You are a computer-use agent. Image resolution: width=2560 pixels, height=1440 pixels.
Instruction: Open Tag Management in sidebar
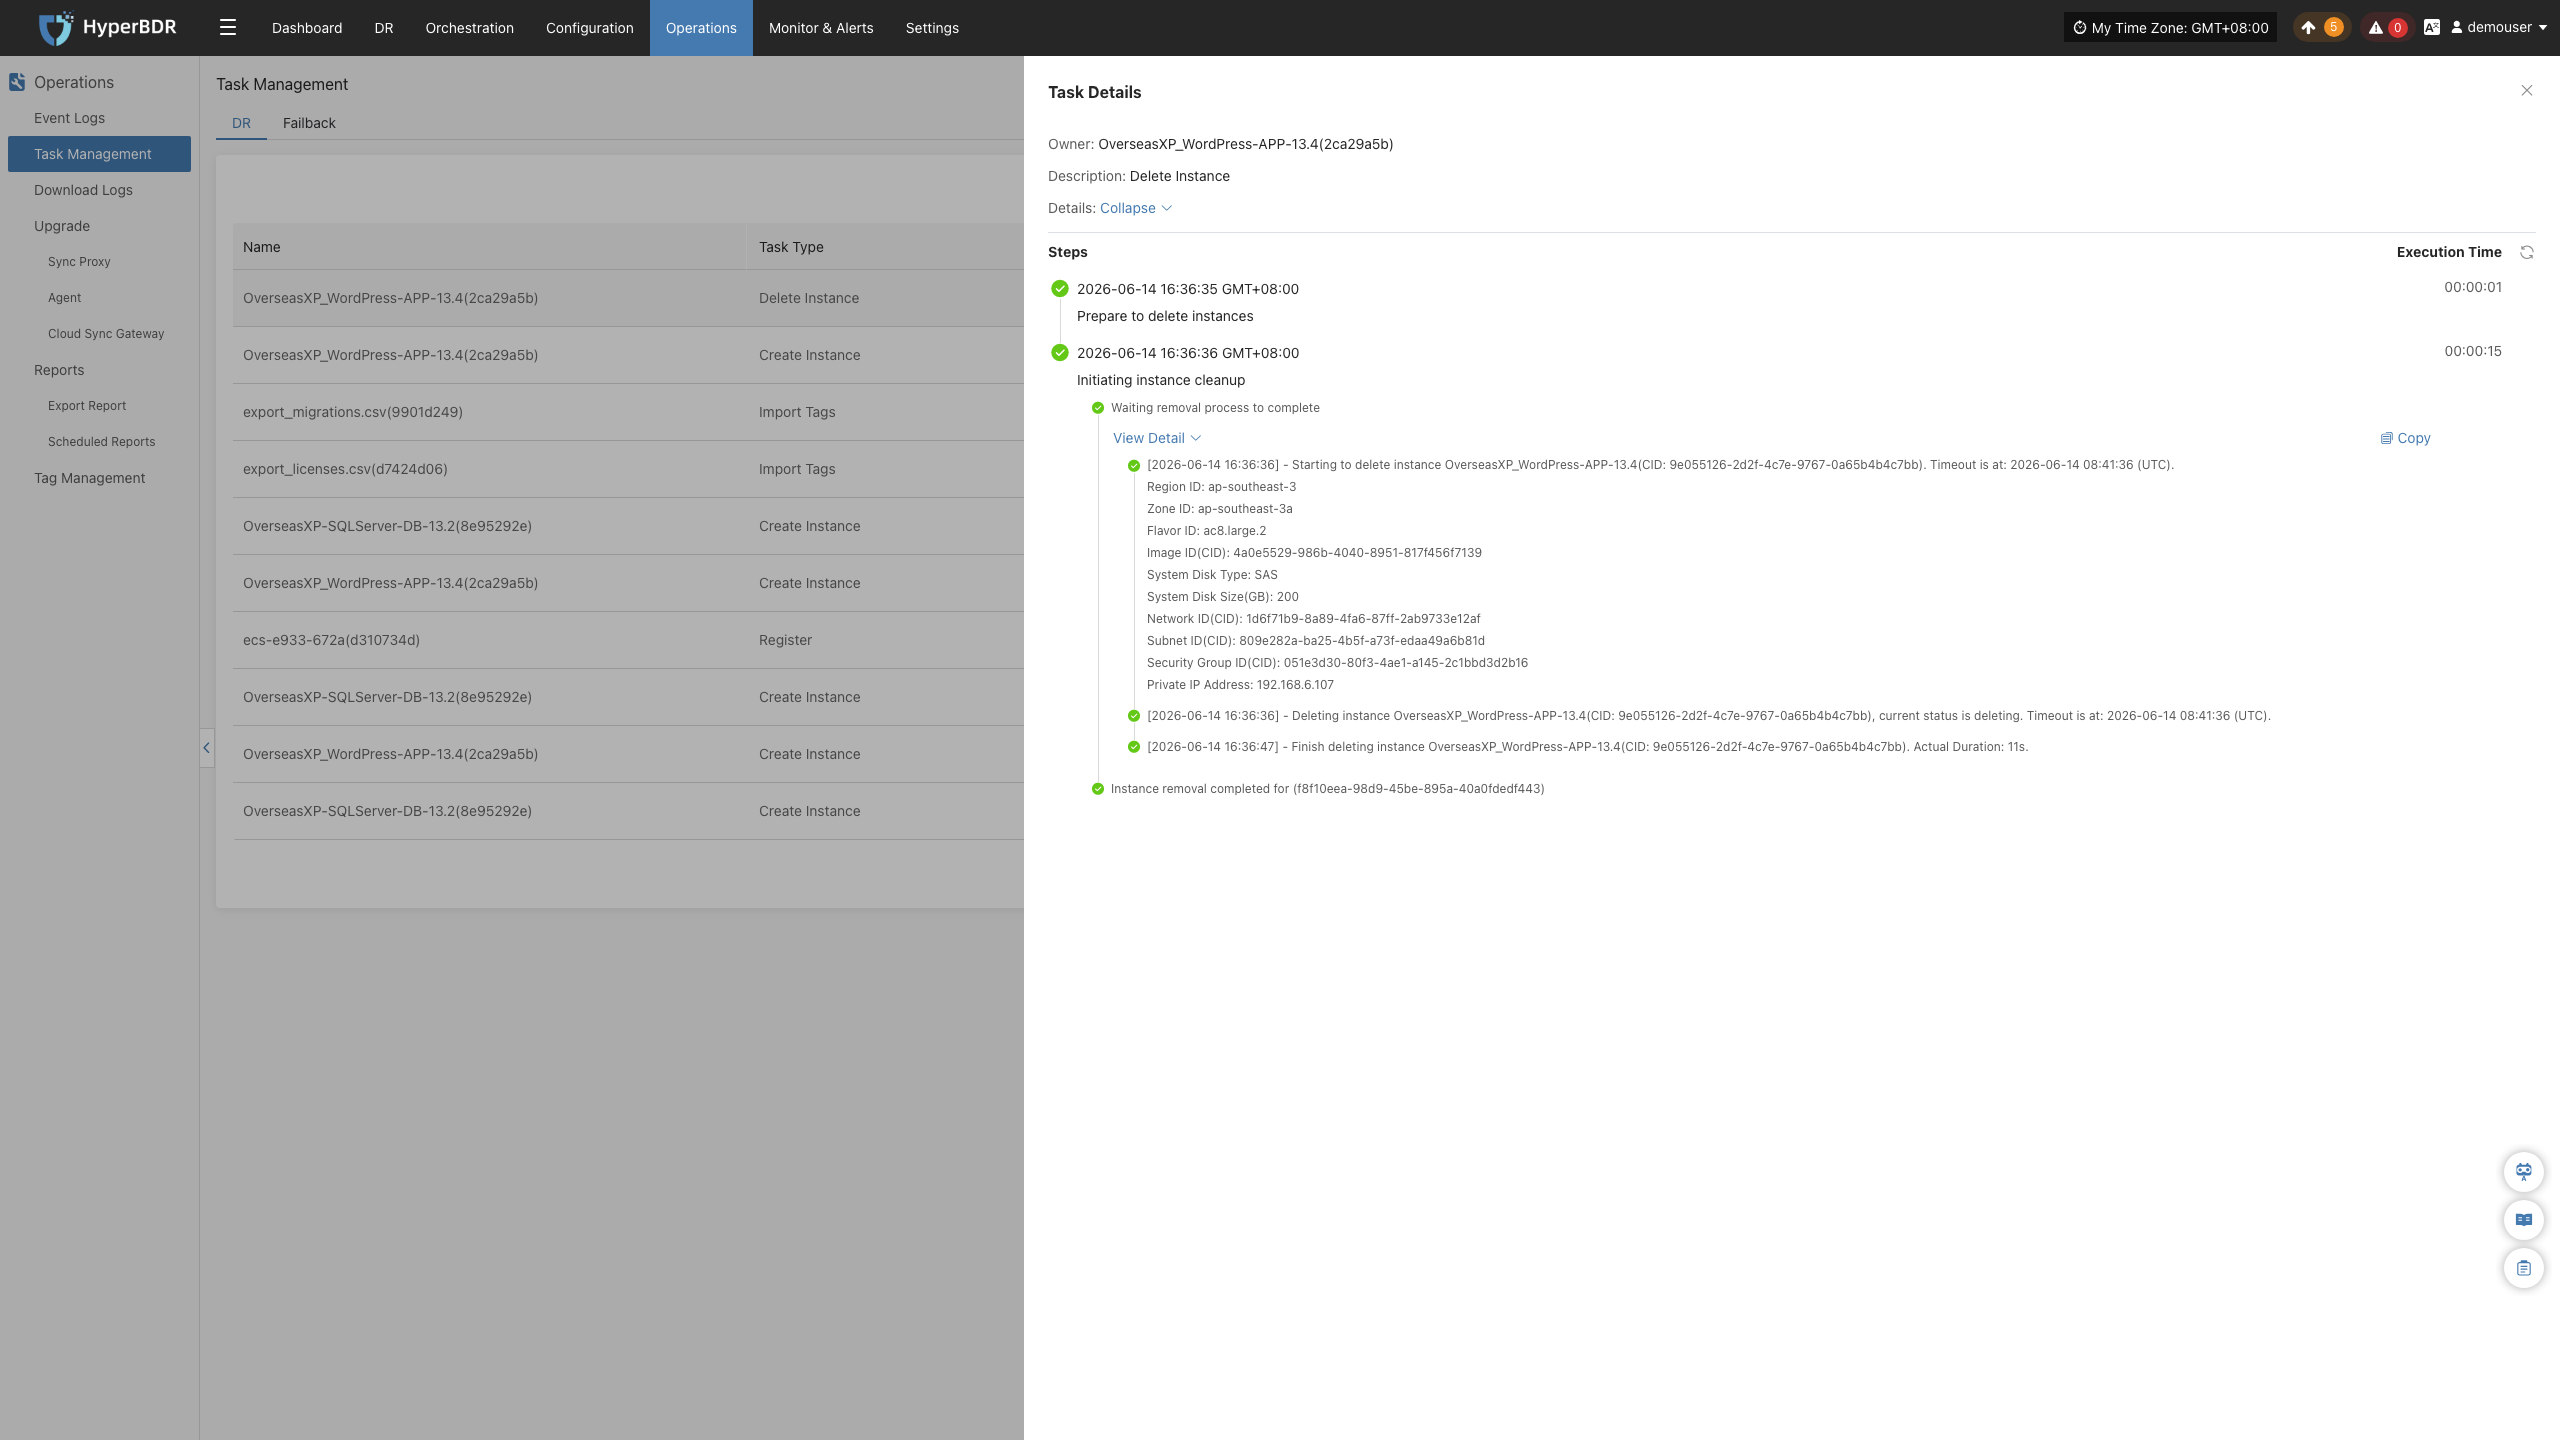[x=89, y=478]
